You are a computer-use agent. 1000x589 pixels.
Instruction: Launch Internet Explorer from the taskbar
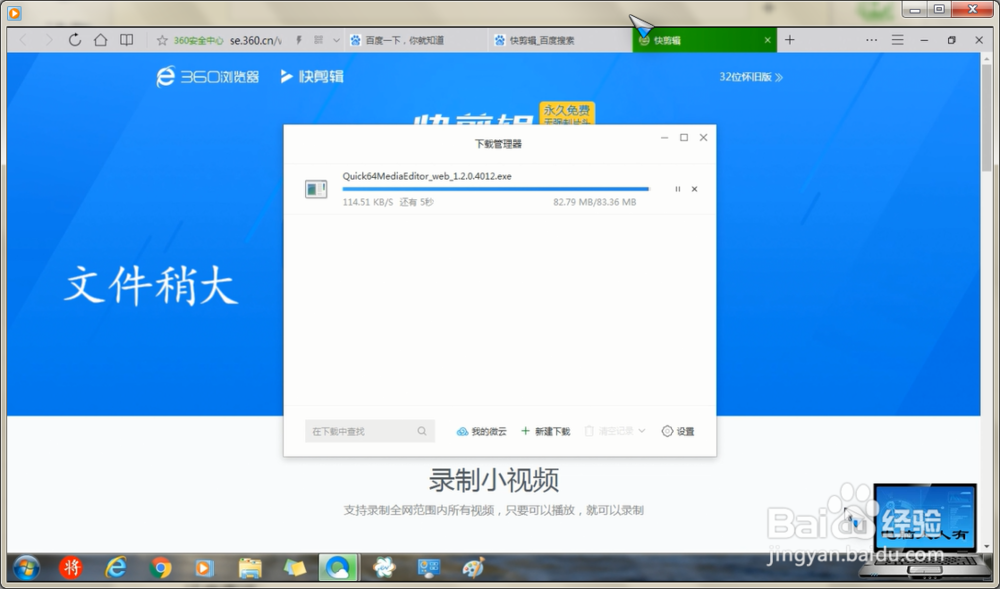(115, 567)
